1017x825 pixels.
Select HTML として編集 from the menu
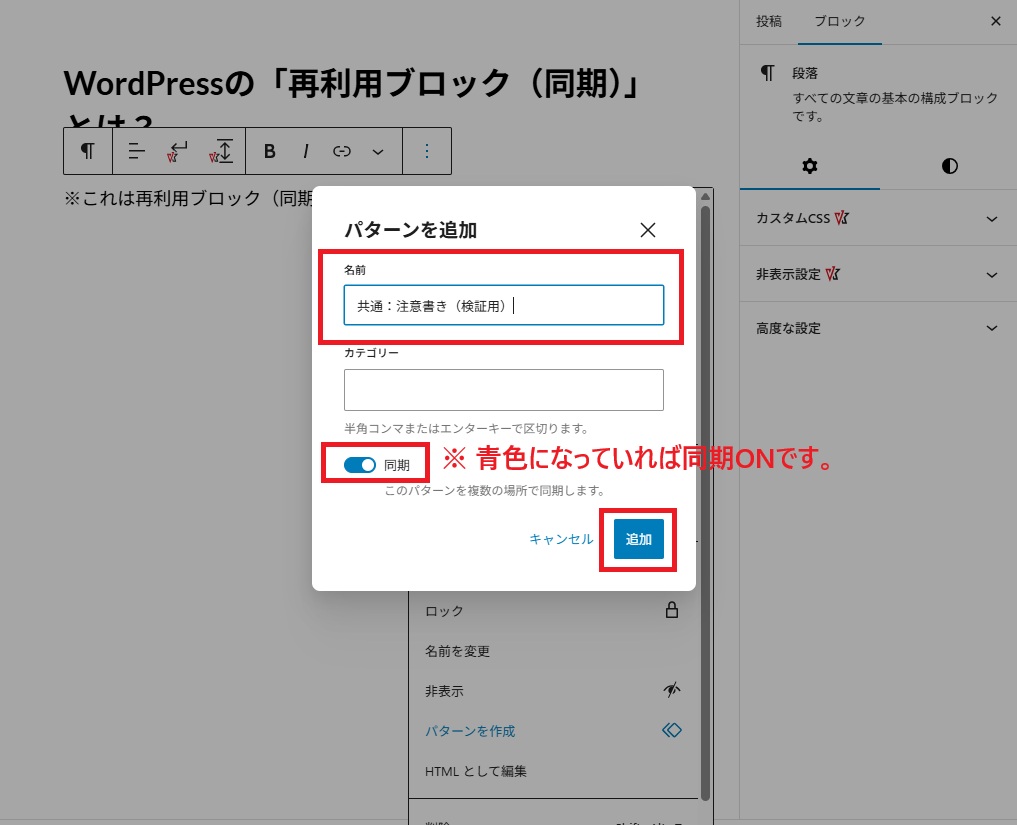point(478,771)
